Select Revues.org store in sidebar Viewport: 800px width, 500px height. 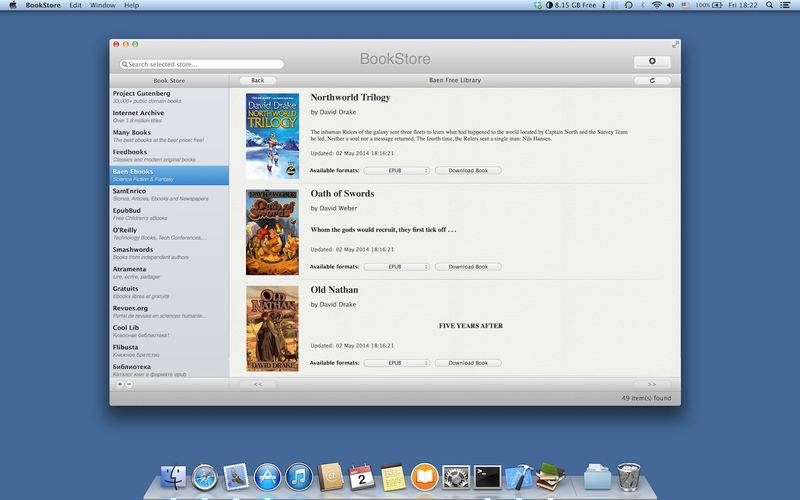[169, 312]
